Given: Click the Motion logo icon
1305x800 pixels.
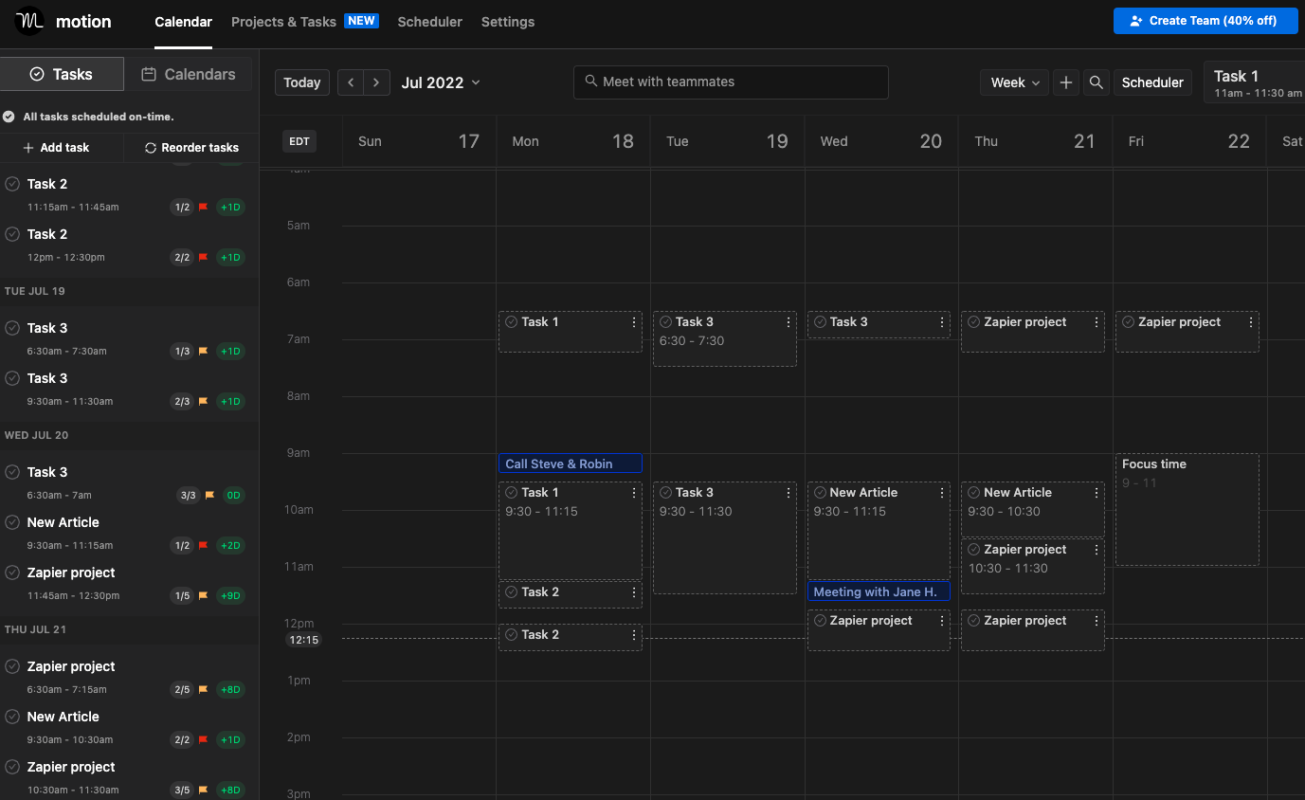Looking at the screenshot, I should pyautogui.click(x=30, y=21).
